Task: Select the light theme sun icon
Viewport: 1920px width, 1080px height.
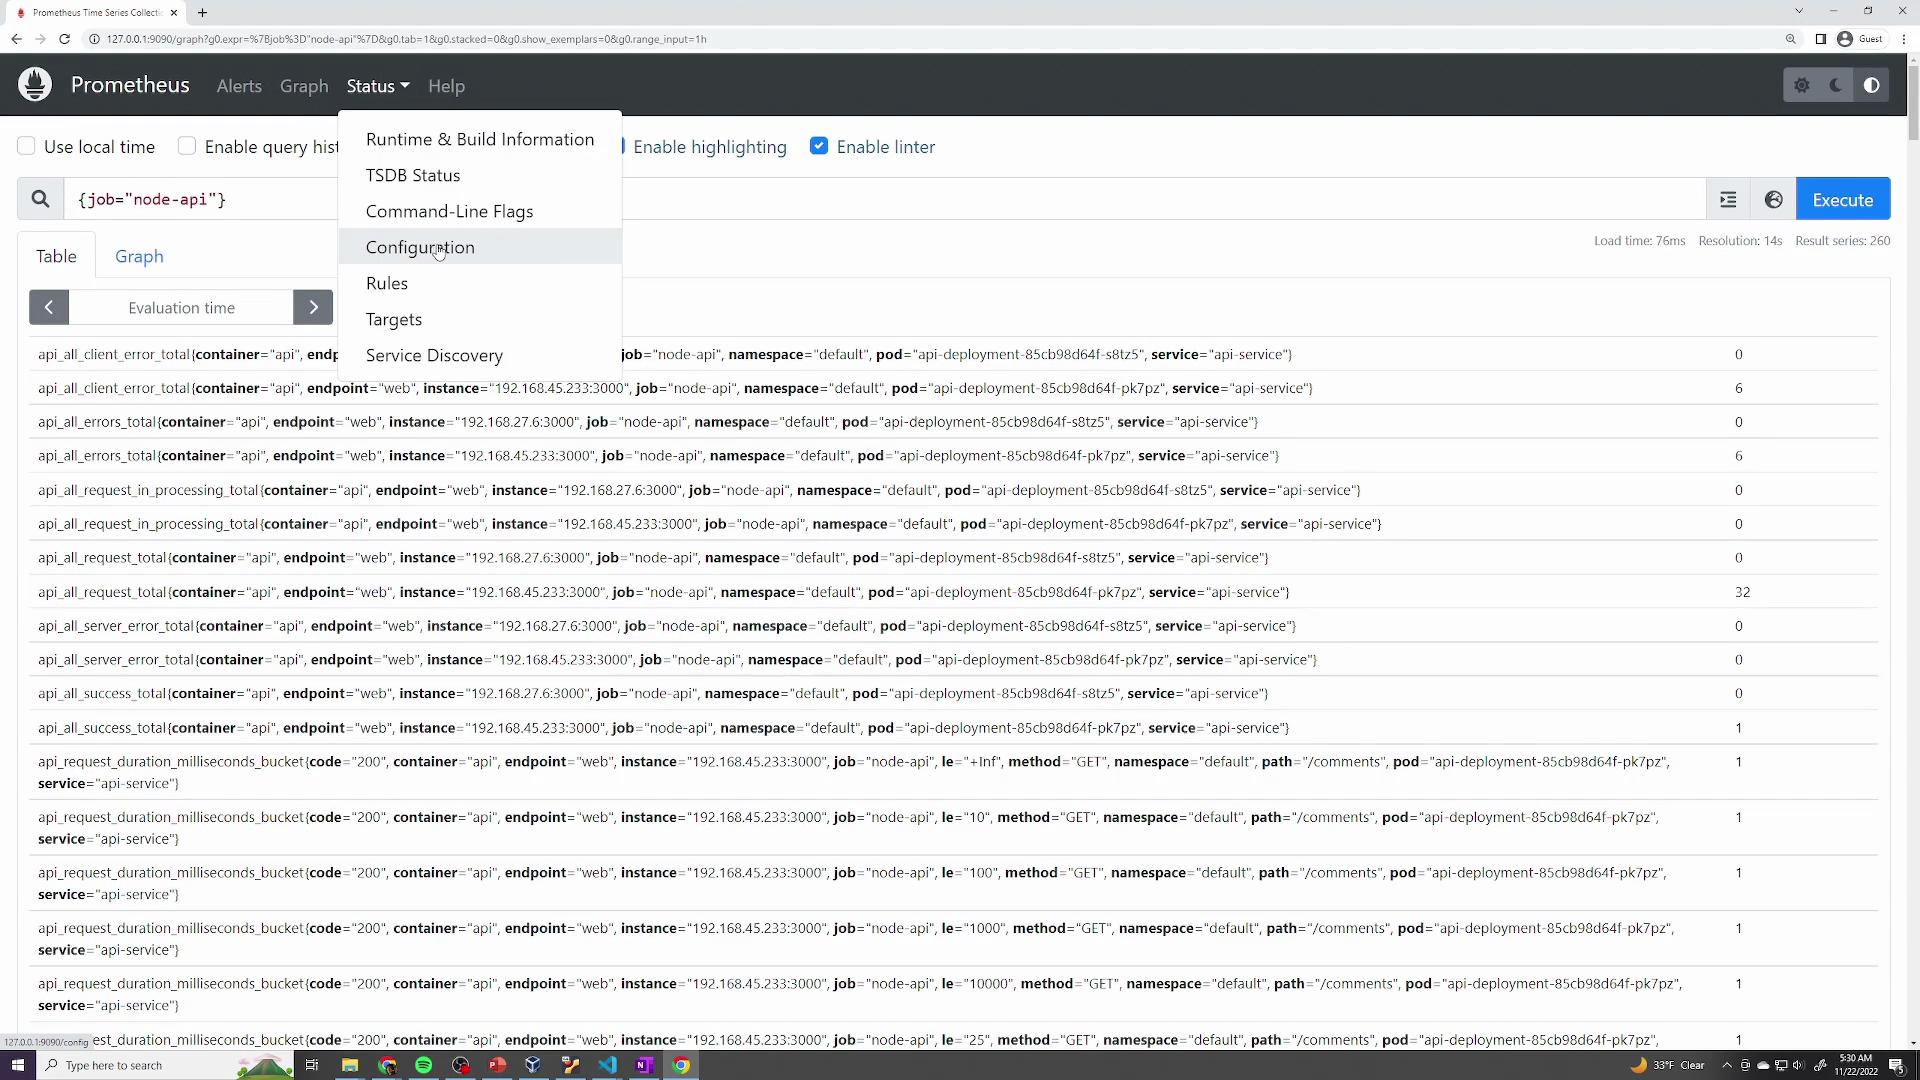Action: (1802, 86)
